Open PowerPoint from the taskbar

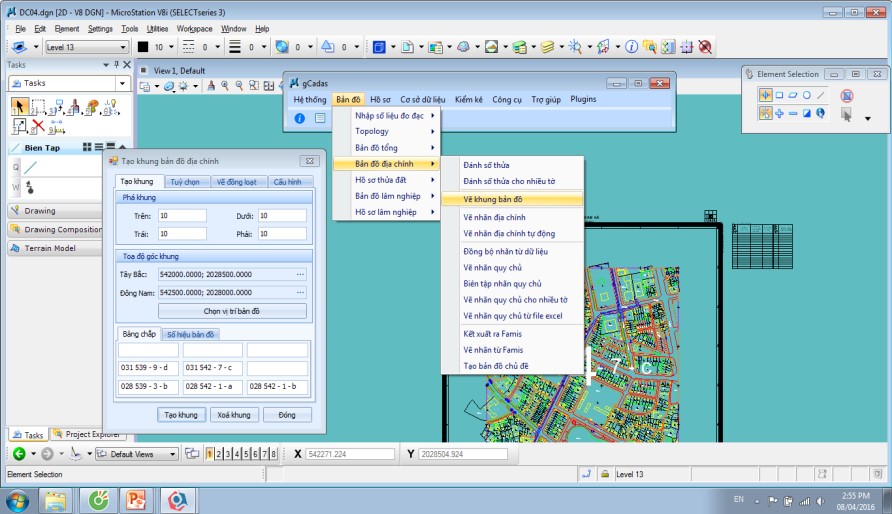137,499
